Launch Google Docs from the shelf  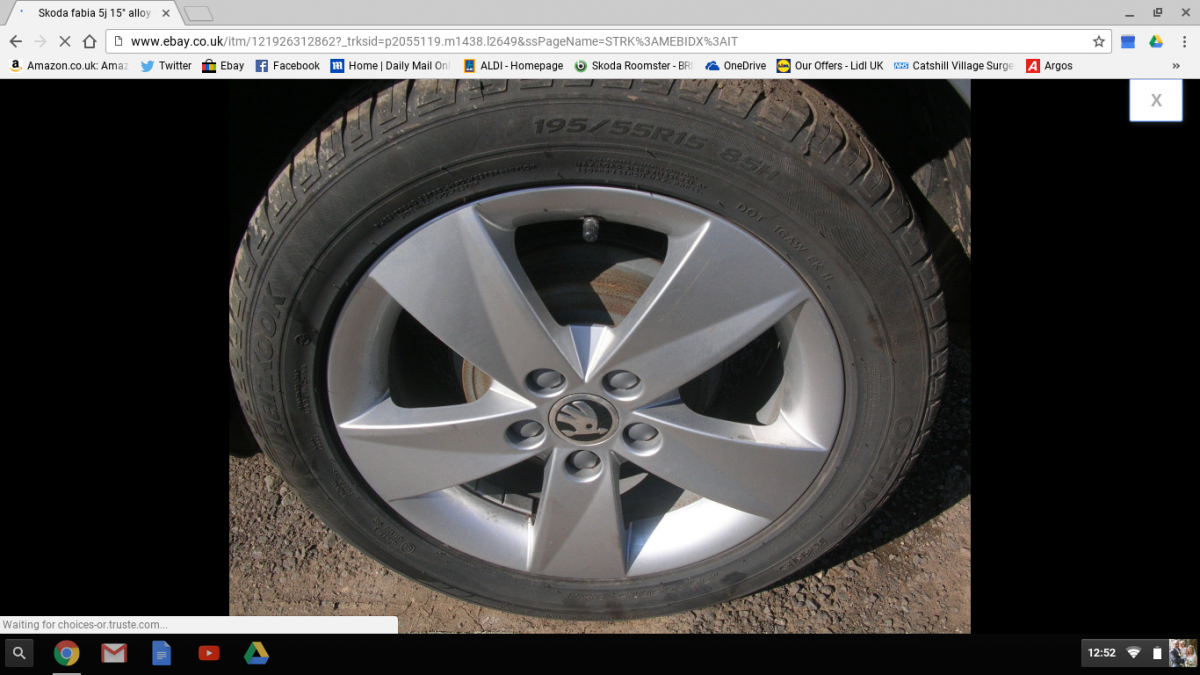tap(161, 653)
